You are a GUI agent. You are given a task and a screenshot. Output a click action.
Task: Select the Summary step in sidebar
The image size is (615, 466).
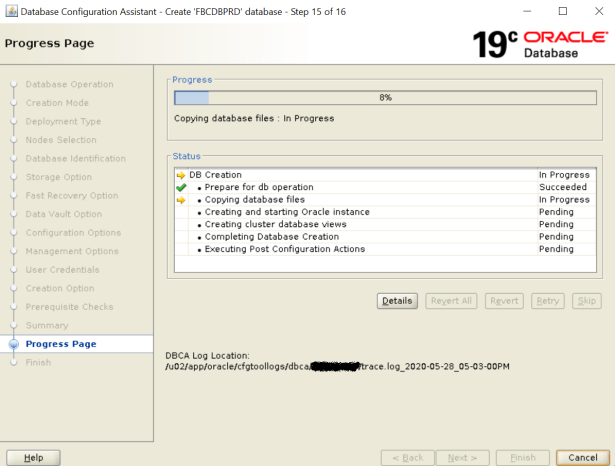click(46, 325)
